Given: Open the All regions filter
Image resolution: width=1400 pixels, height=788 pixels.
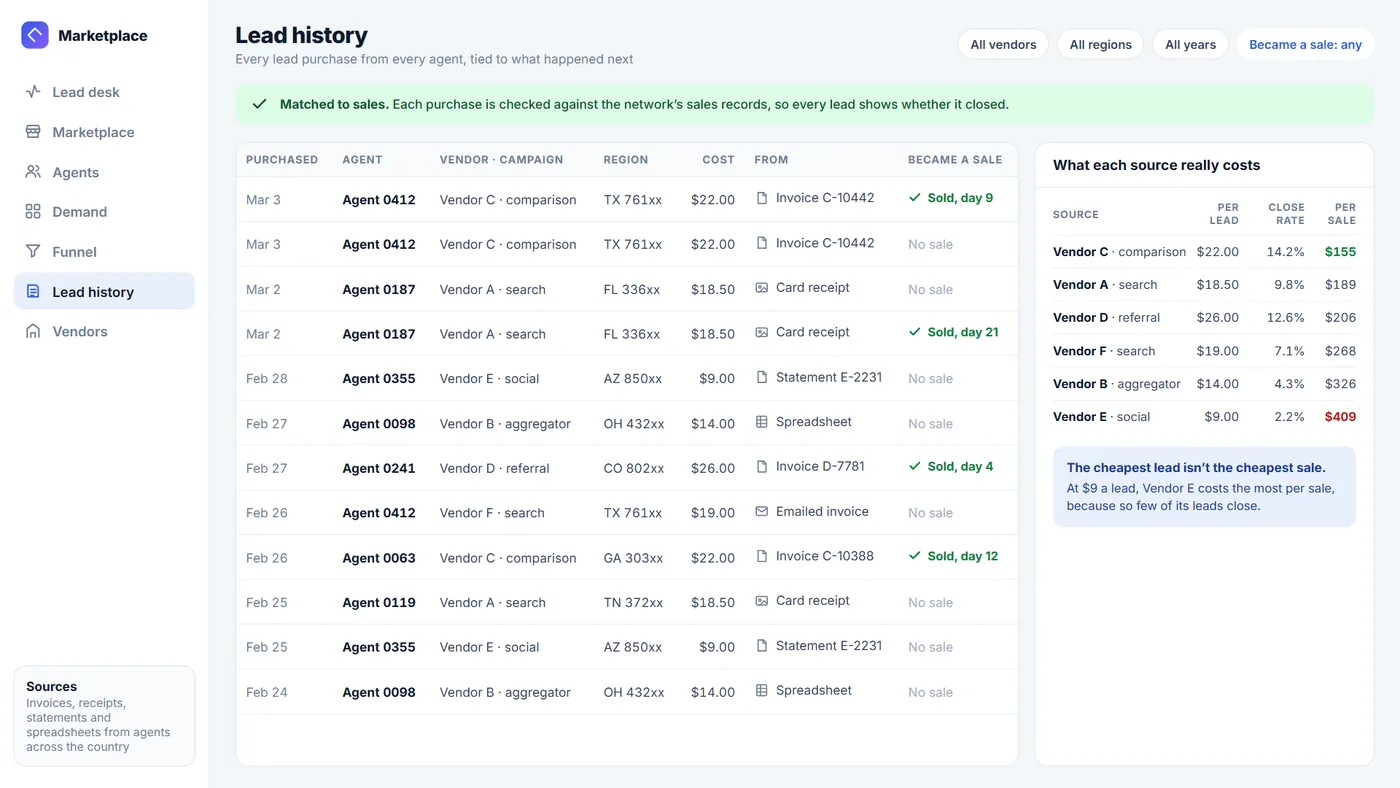Looking at the screenshot, I should pos(1100,44).
